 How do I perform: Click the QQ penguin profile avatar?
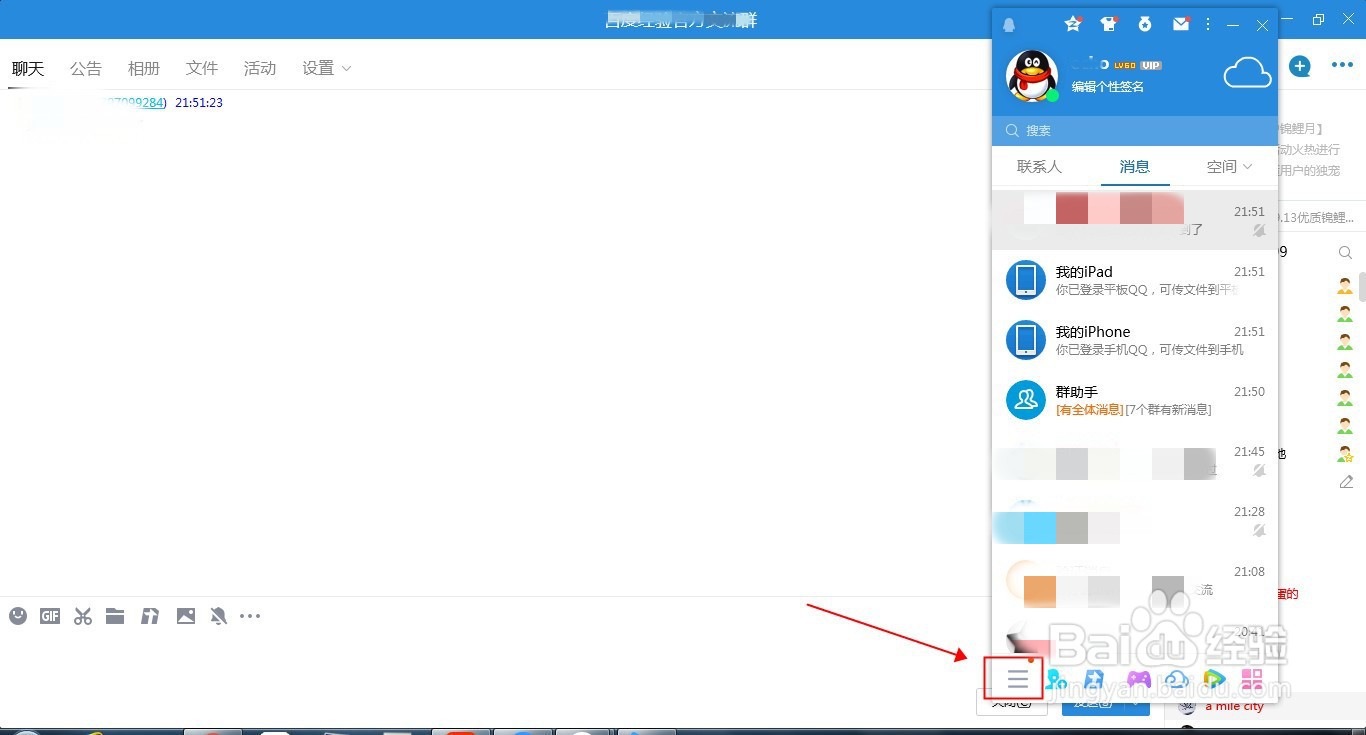click(1031, 76)
